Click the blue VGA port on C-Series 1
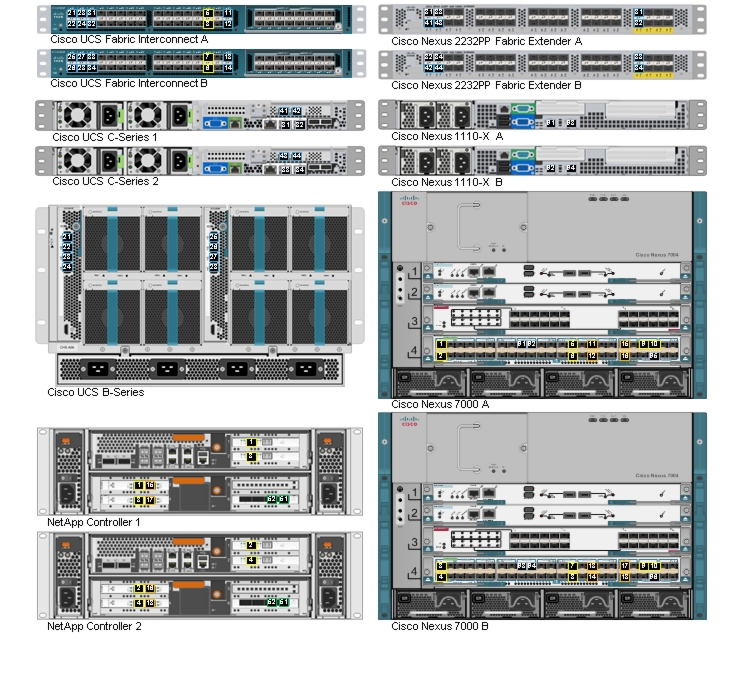 (216, 124)
